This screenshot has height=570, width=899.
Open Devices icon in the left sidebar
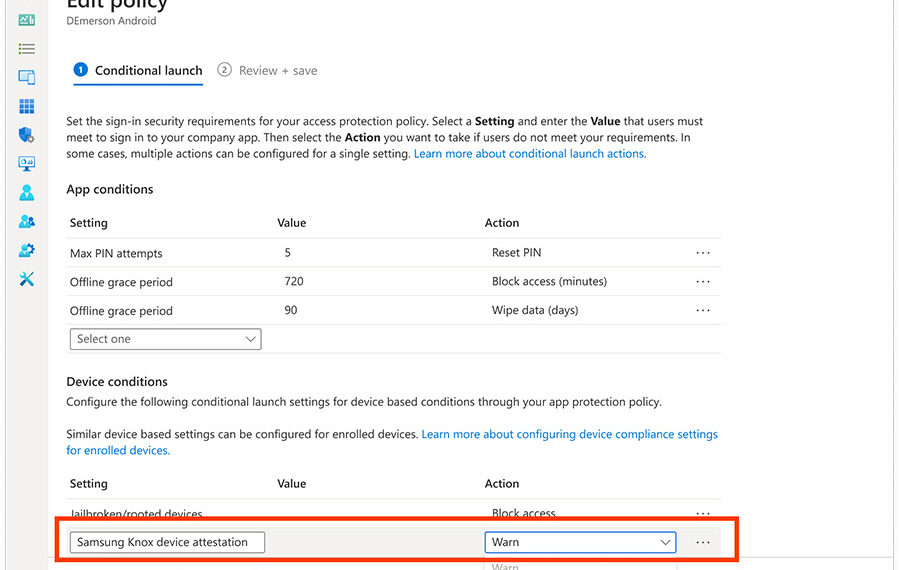coord(26,77)
